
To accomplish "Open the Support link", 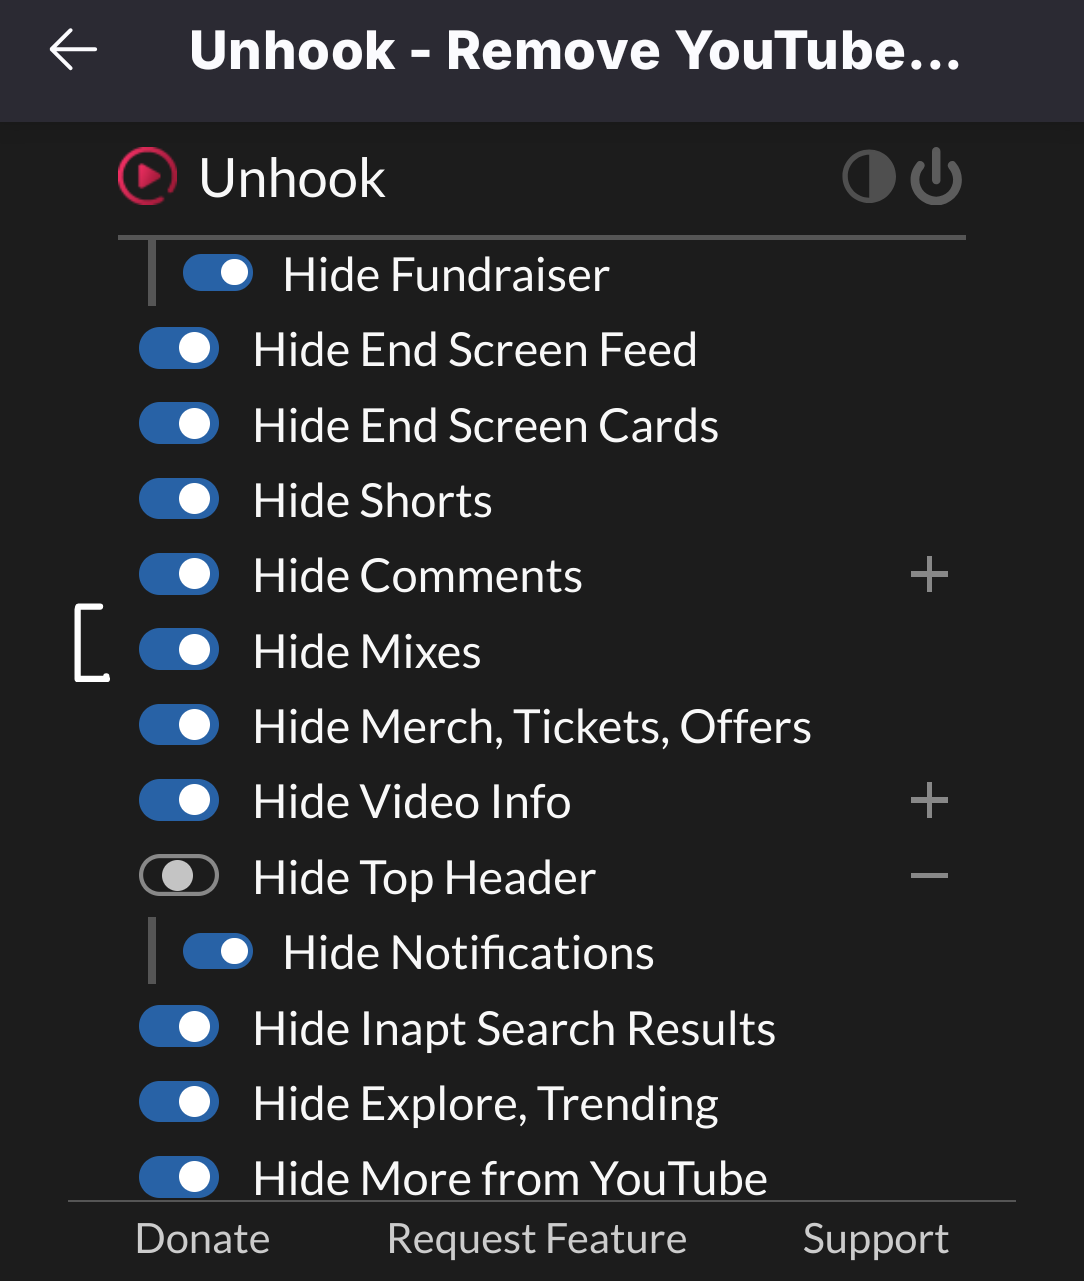I will 876,1240.
